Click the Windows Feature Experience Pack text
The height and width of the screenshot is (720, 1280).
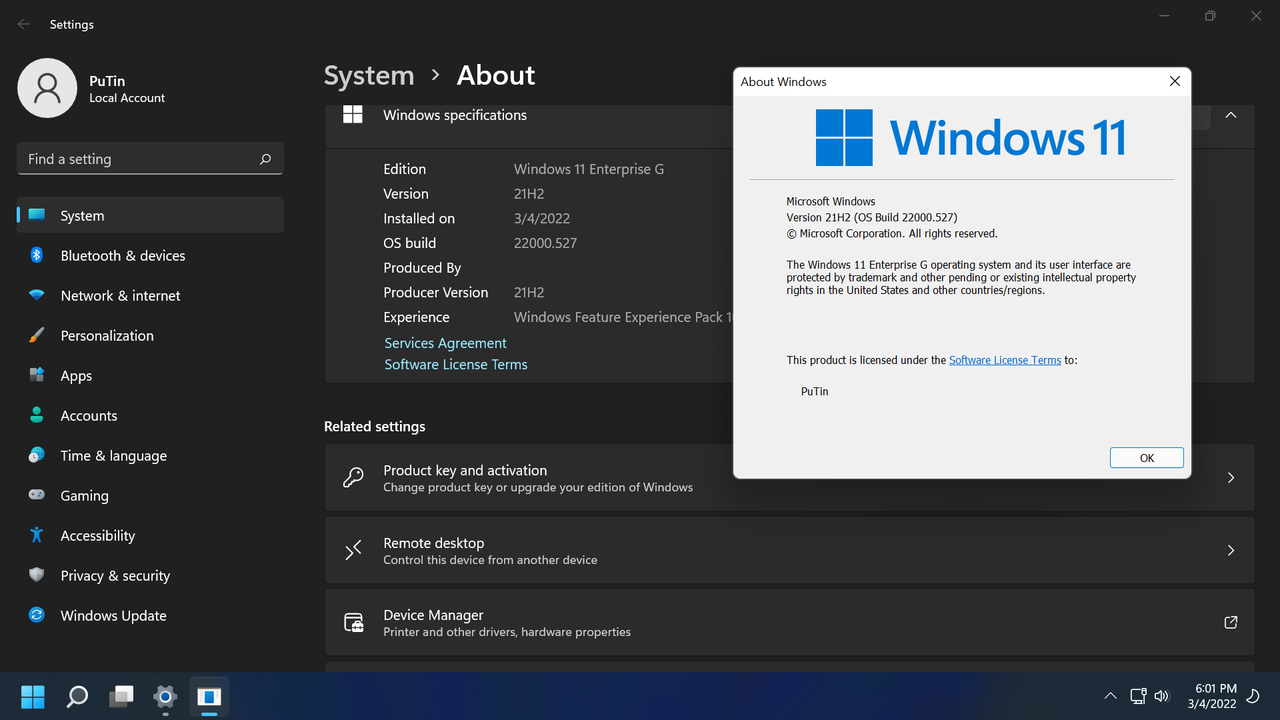623,317
